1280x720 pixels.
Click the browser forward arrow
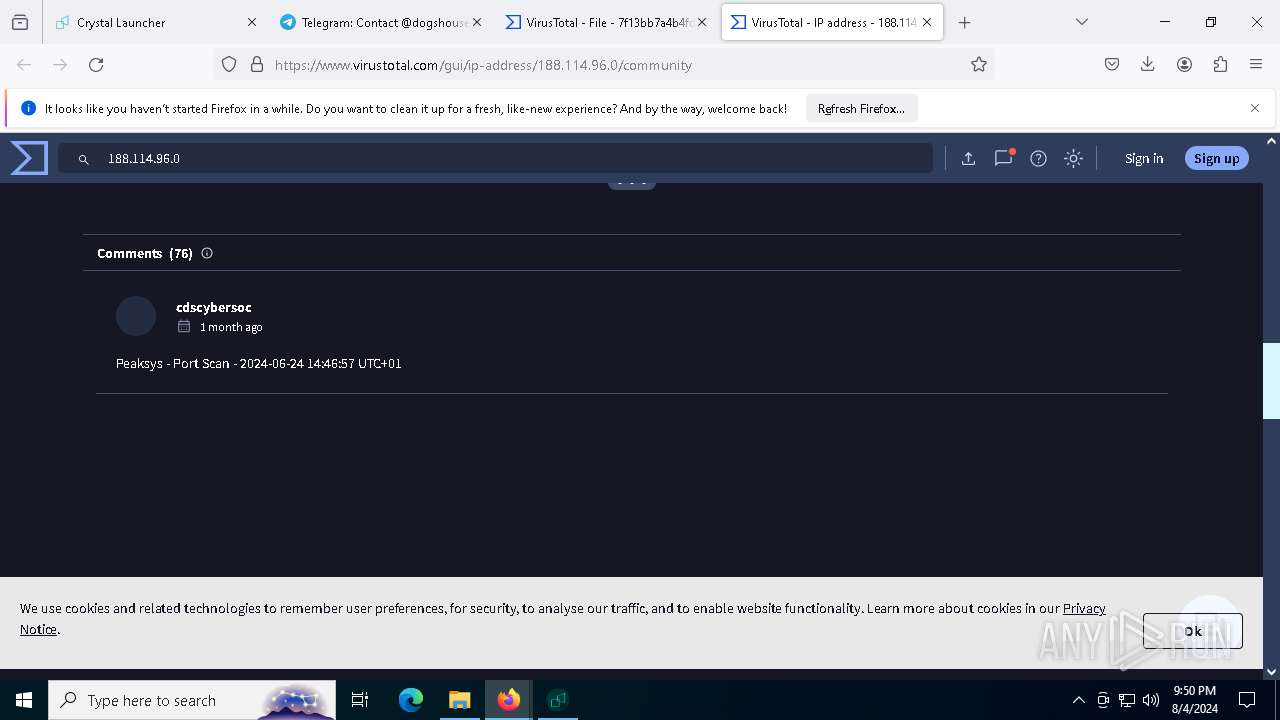tap(60, 64)
